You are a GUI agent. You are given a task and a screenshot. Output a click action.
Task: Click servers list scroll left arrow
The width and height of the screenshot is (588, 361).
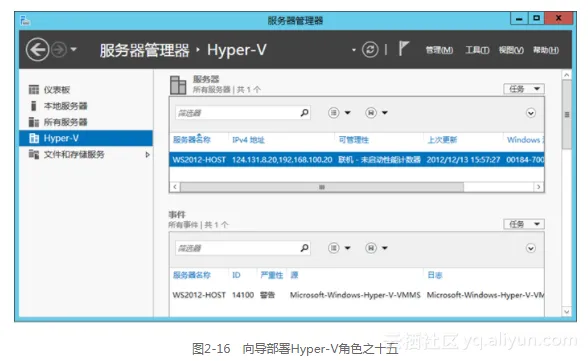coord(175,187)
